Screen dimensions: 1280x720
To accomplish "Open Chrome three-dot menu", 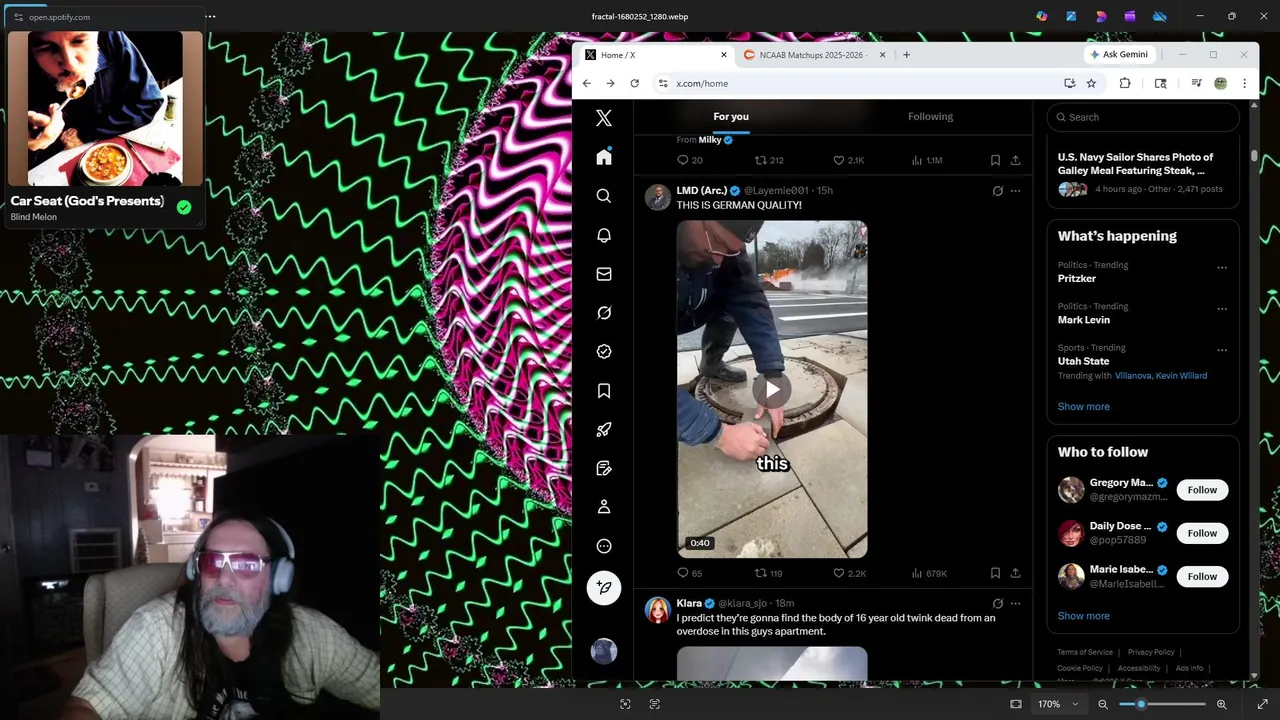I will pos(1244,84).
